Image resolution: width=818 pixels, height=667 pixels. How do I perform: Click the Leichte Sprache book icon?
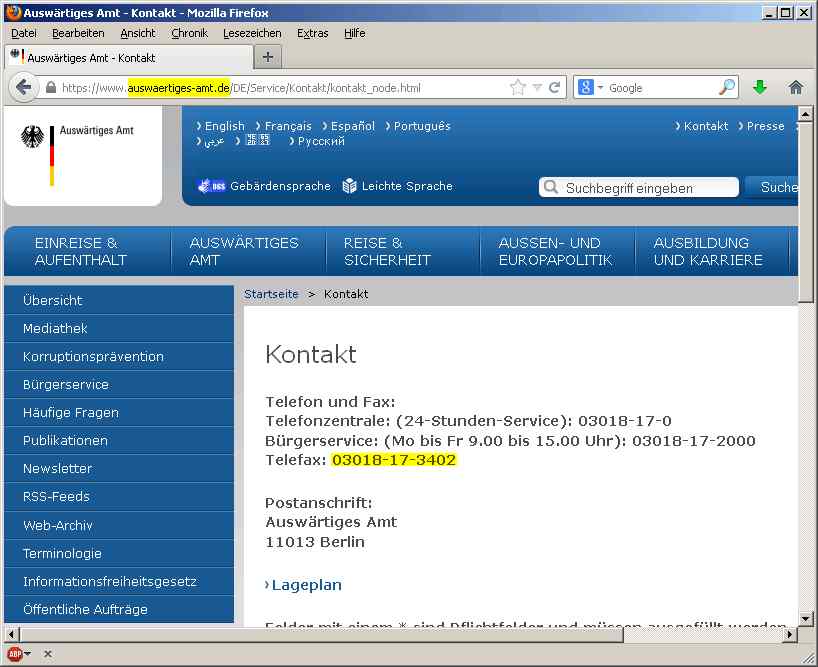coord(349,186)
